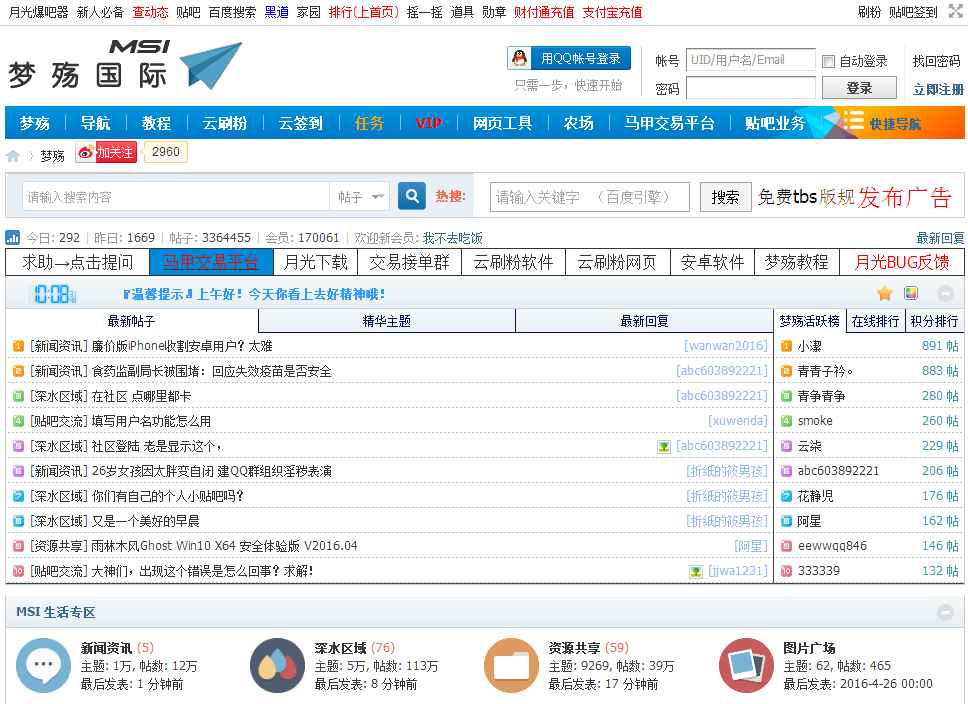Click the gold star favorite icon
Image resolution: width=968 pixels, height=704 pixels.
884,293
